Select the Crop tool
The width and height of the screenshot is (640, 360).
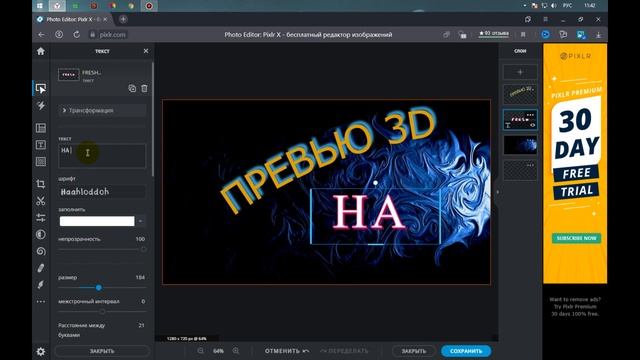tap(41, 184)
